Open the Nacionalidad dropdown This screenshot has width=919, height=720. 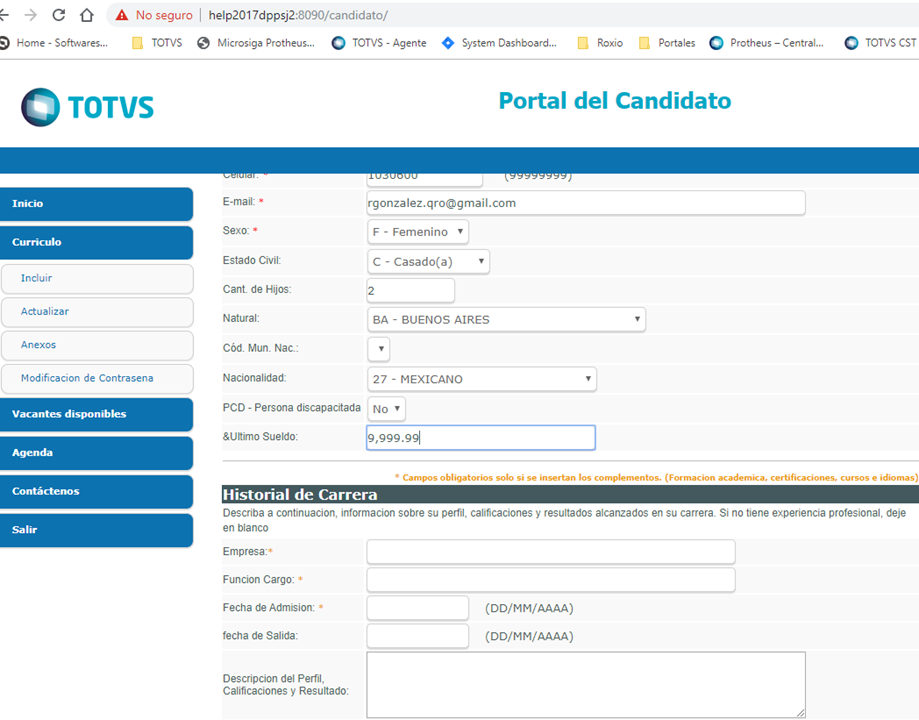pyautogui.click(x=482, y=379)
